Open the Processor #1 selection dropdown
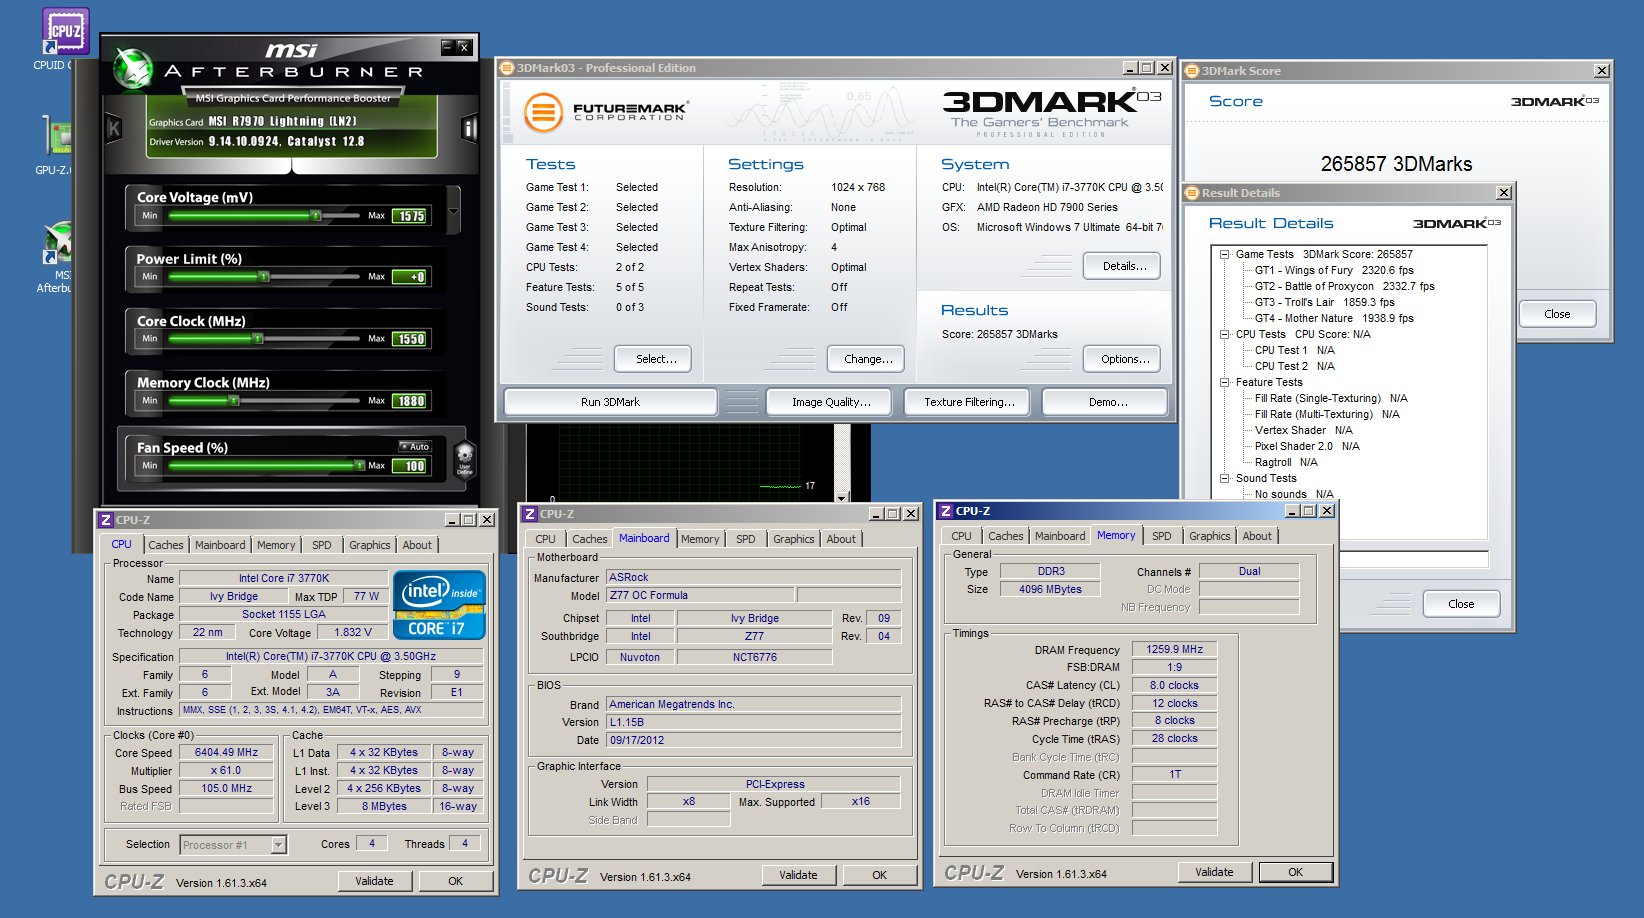1644x918 pixels. pos(279,845)
